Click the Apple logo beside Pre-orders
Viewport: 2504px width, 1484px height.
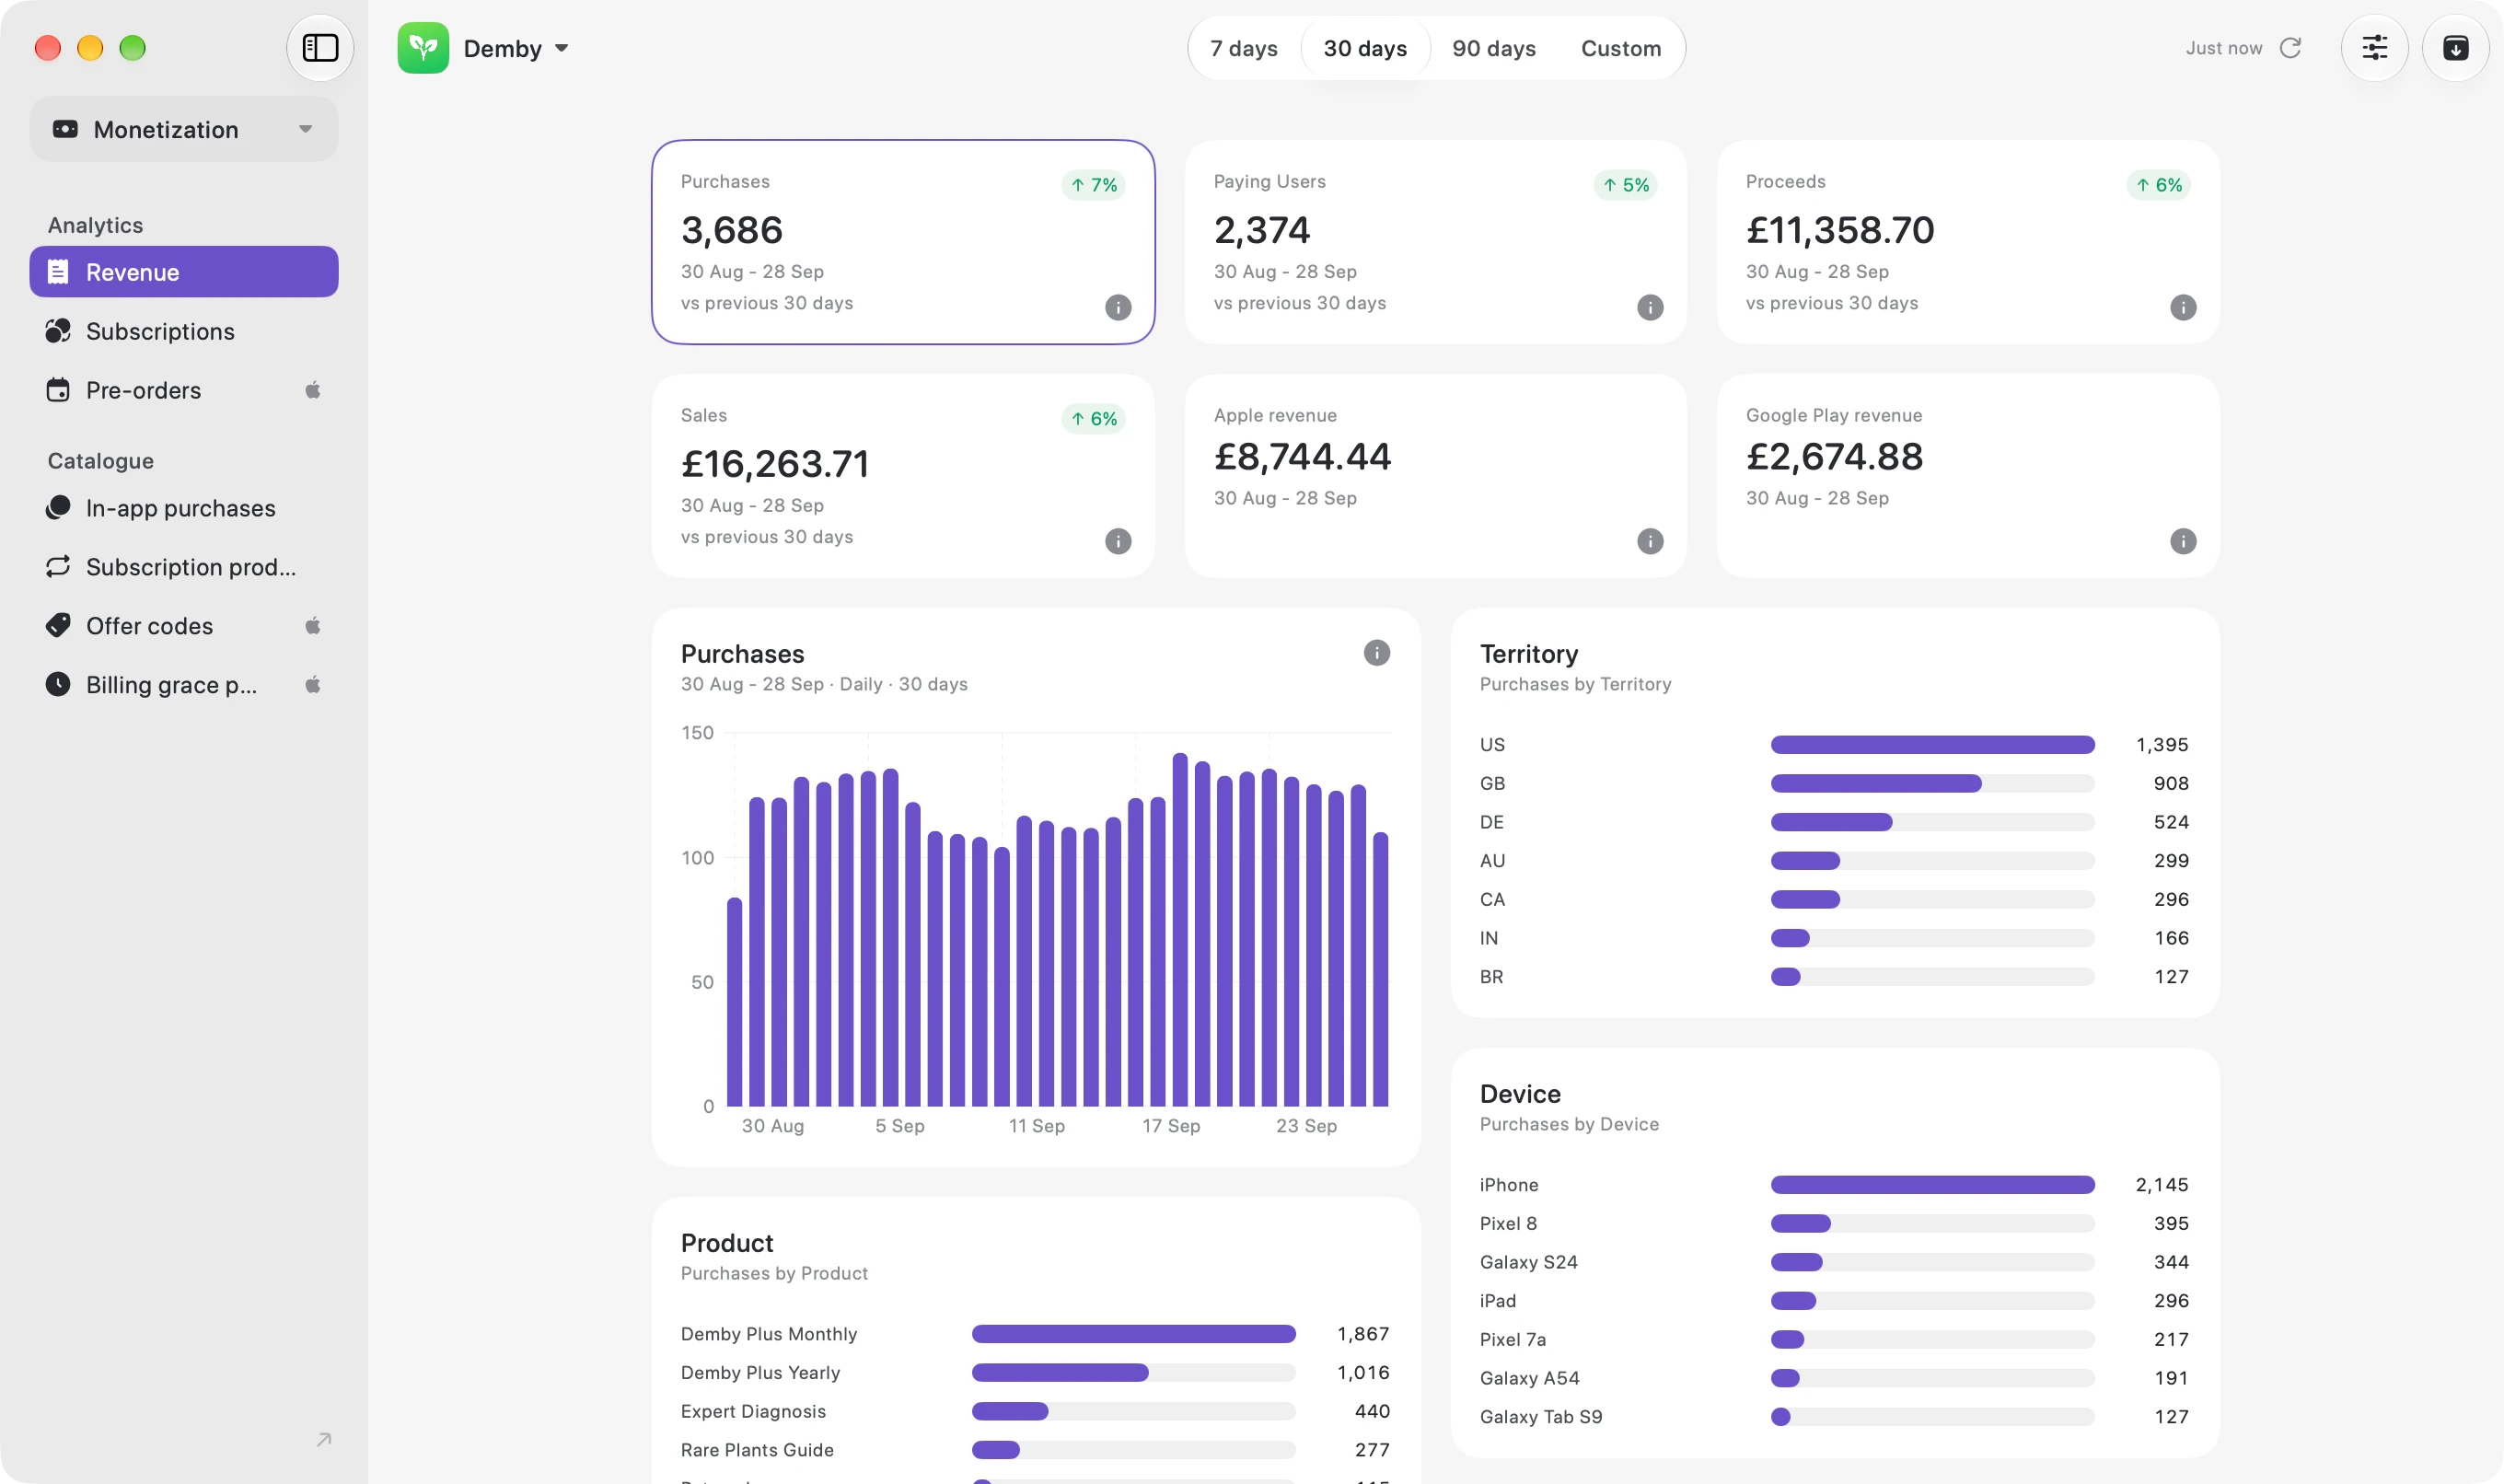(x=312, y=390)
